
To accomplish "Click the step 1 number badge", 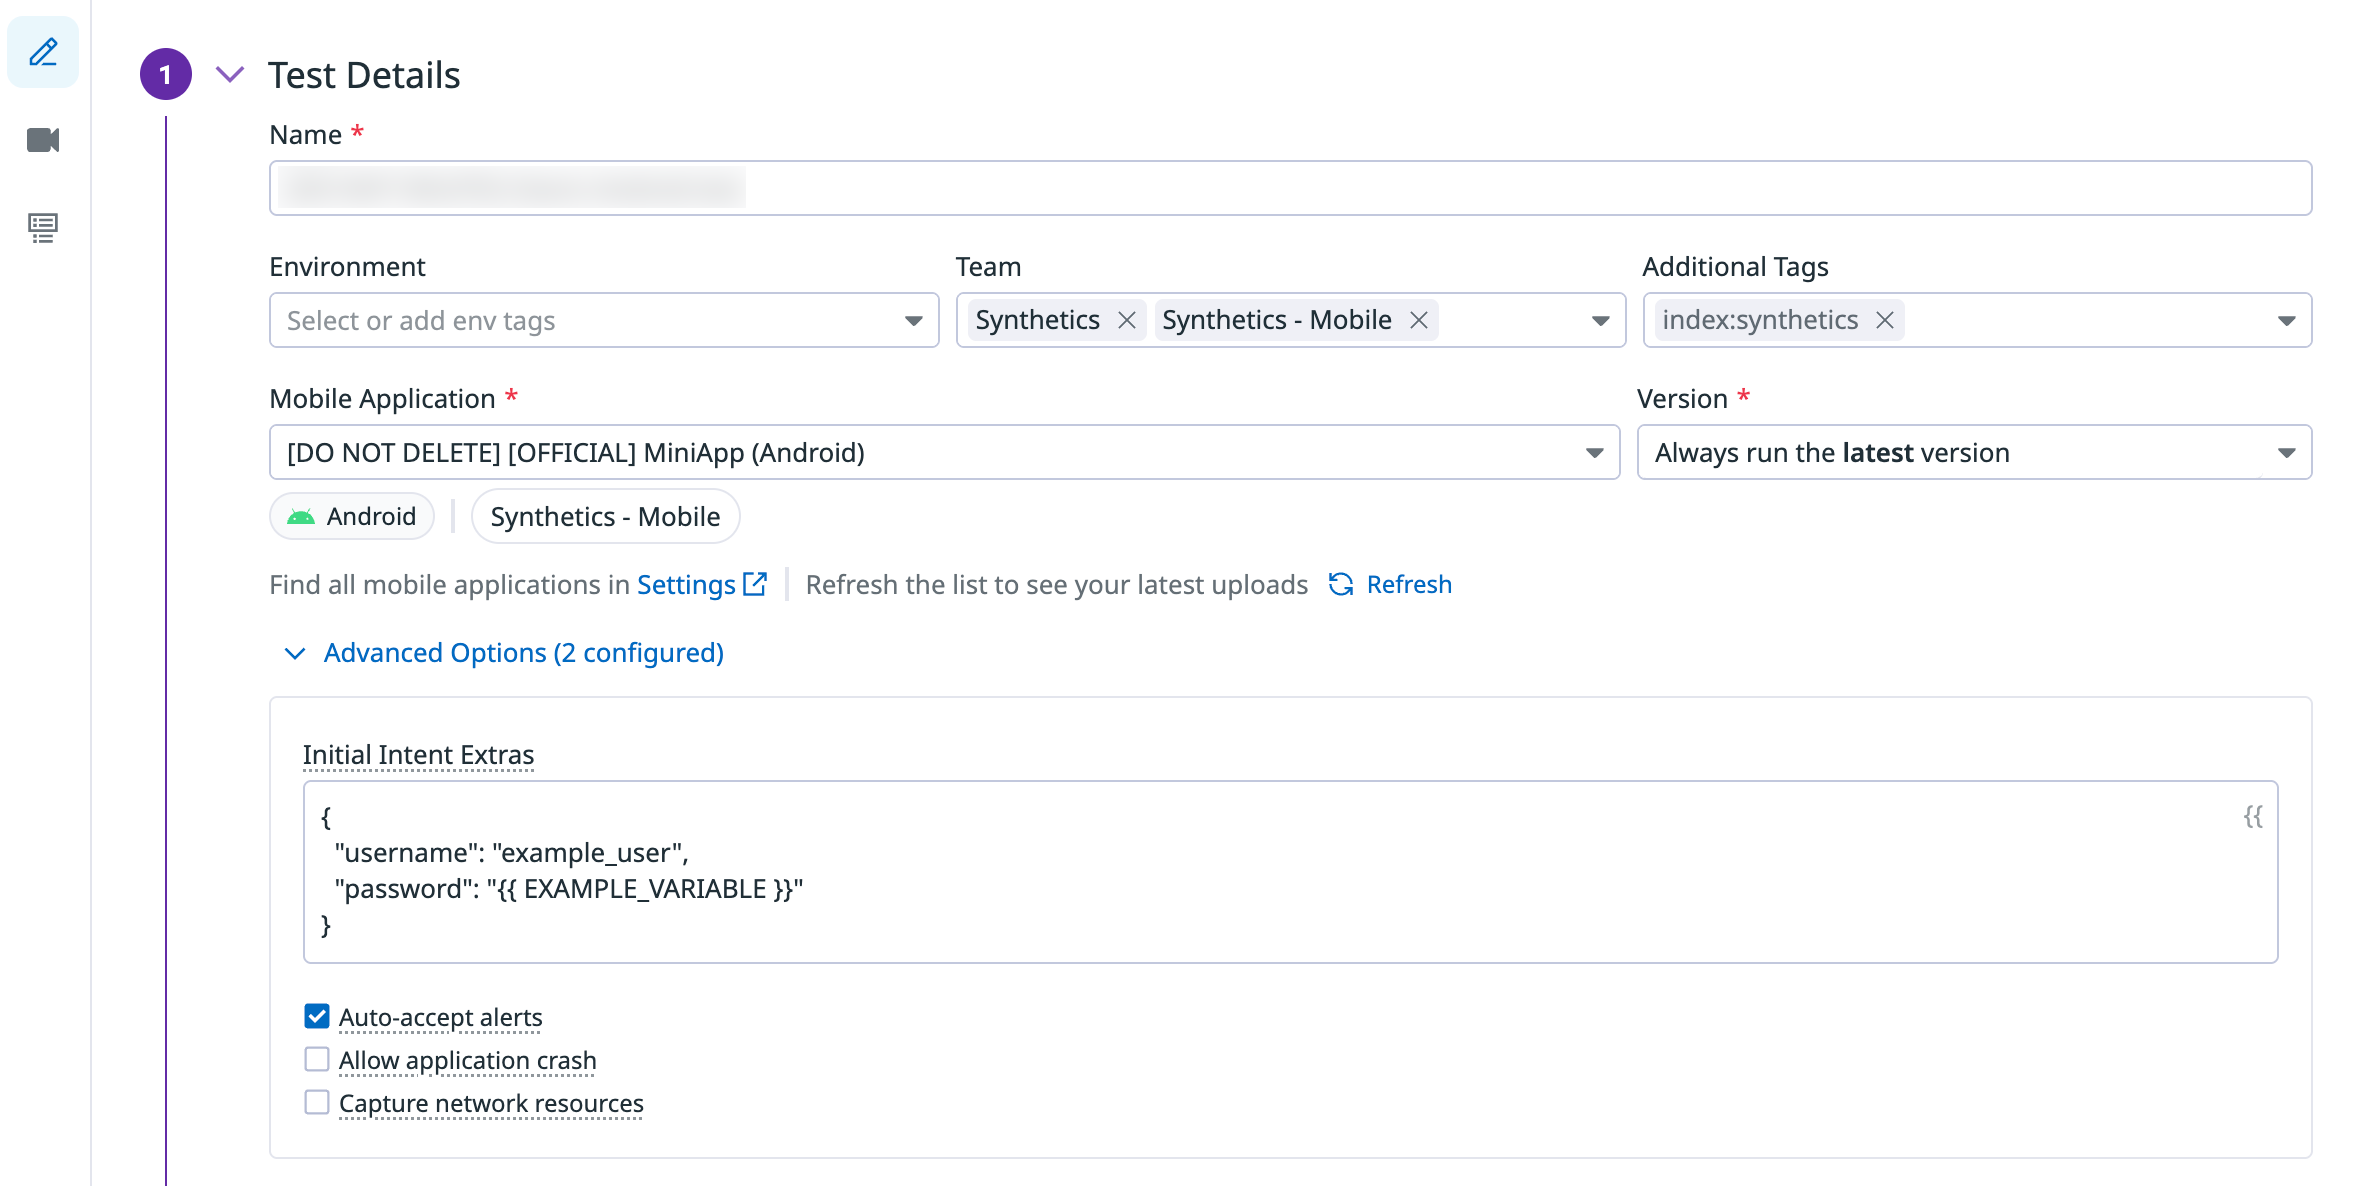I will coord(166,74).
